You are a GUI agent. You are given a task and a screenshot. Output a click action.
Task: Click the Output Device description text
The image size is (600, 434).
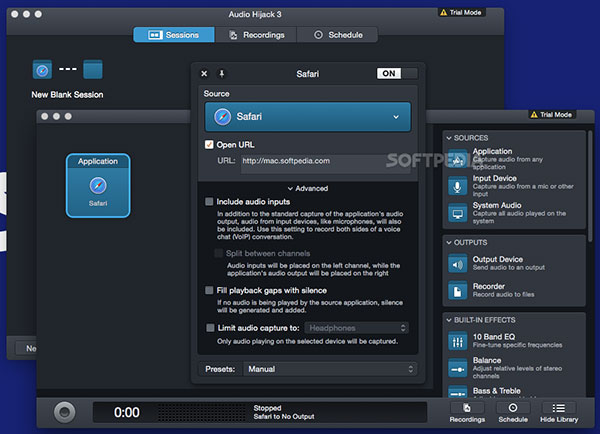click(x=509, y=268)
